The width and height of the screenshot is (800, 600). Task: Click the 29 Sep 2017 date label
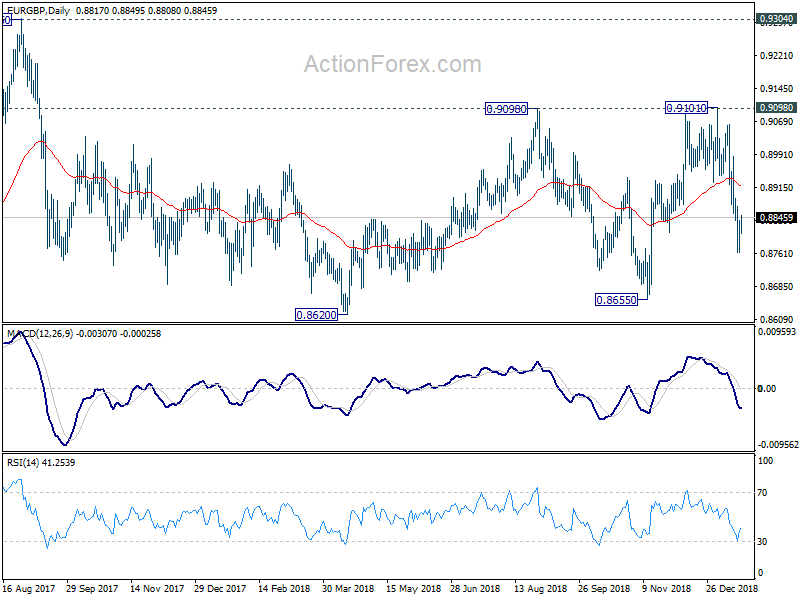tap(92, 588)
